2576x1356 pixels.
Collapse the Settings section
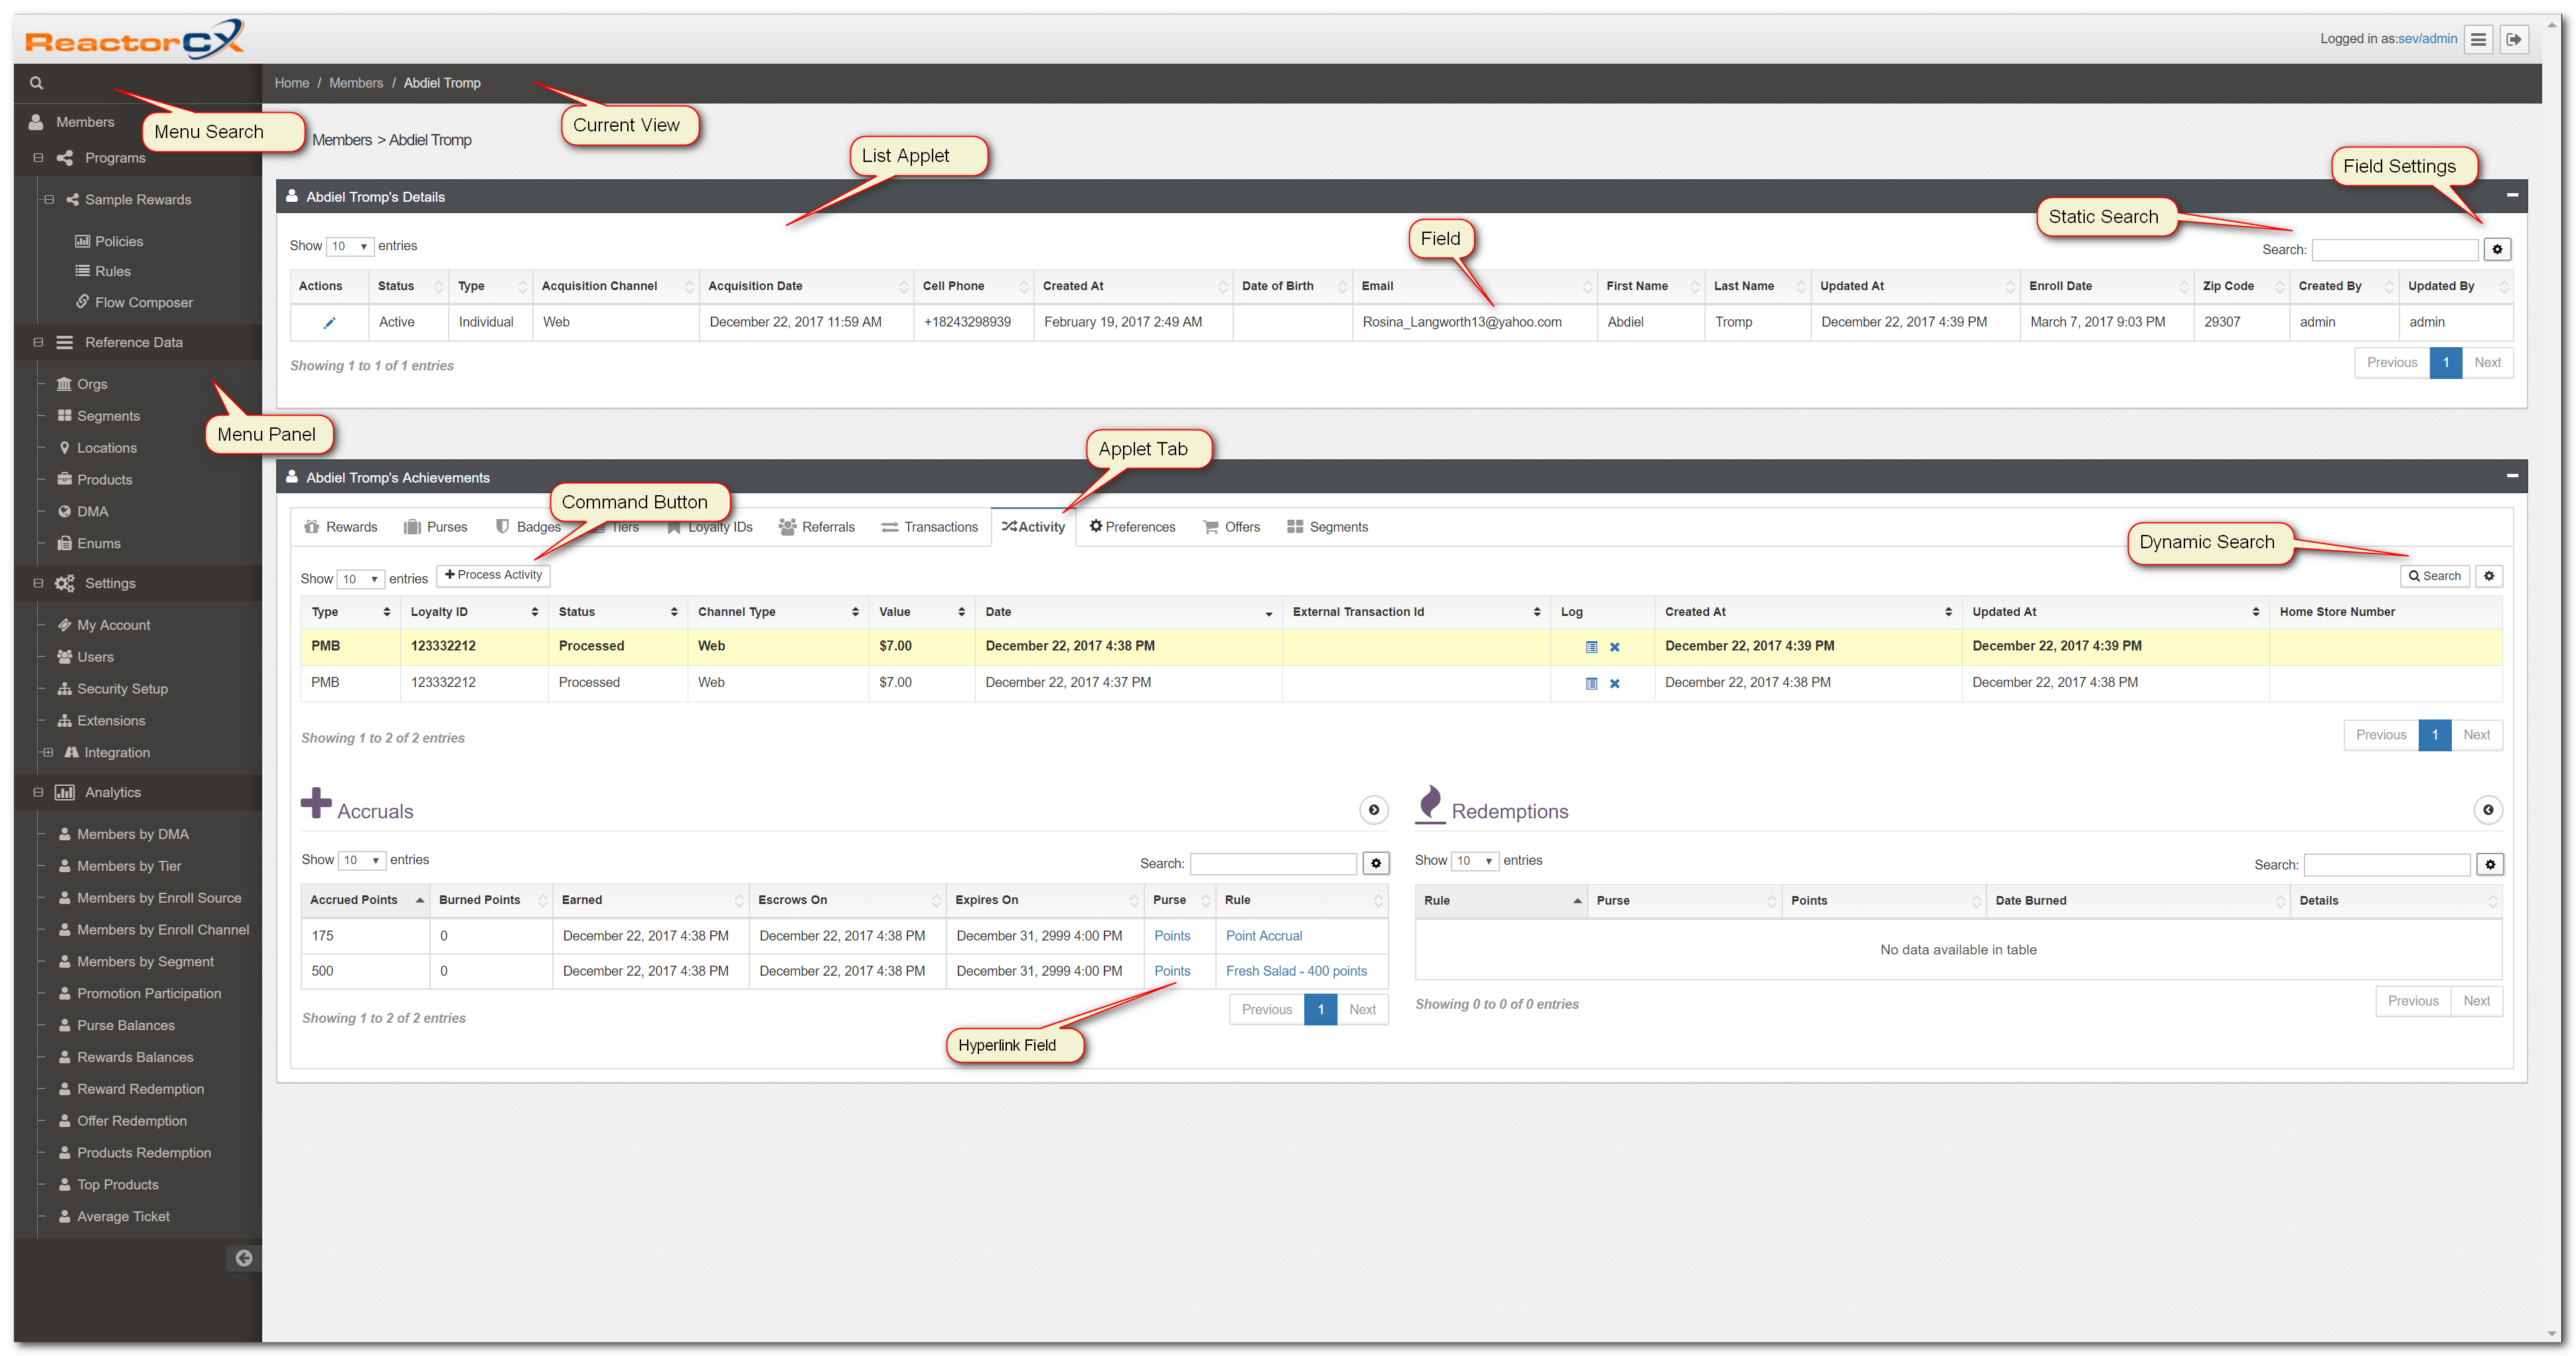tap(38, 583)
